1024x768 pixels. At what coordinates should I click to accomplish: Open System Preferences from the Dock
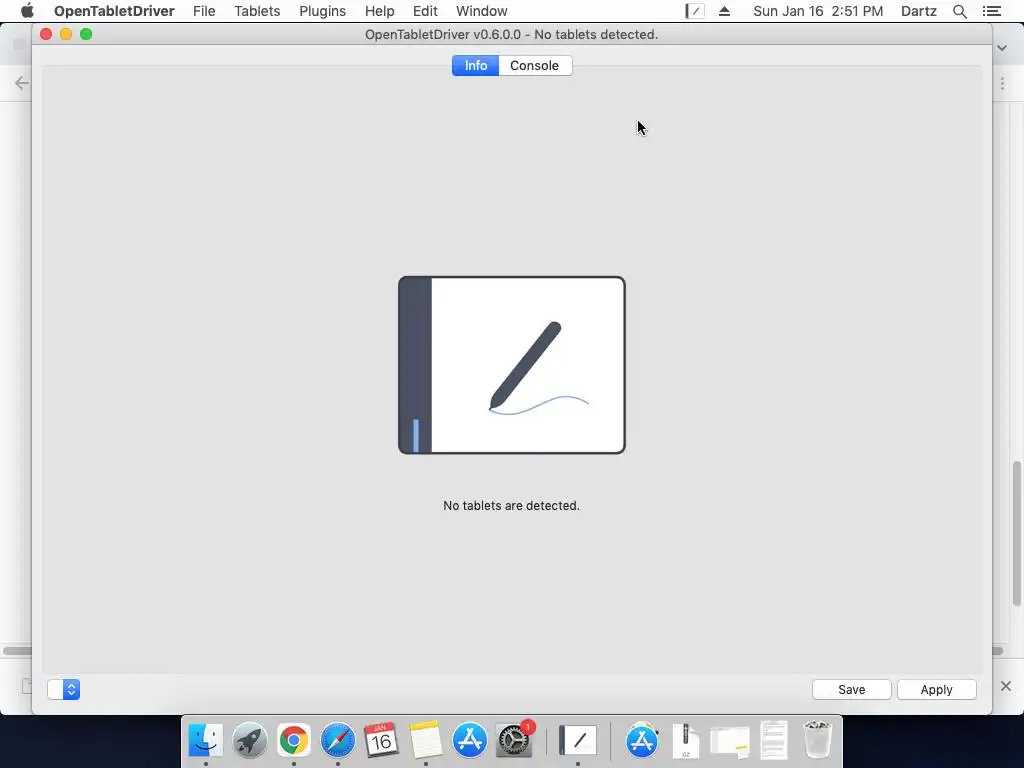point(514,740)
